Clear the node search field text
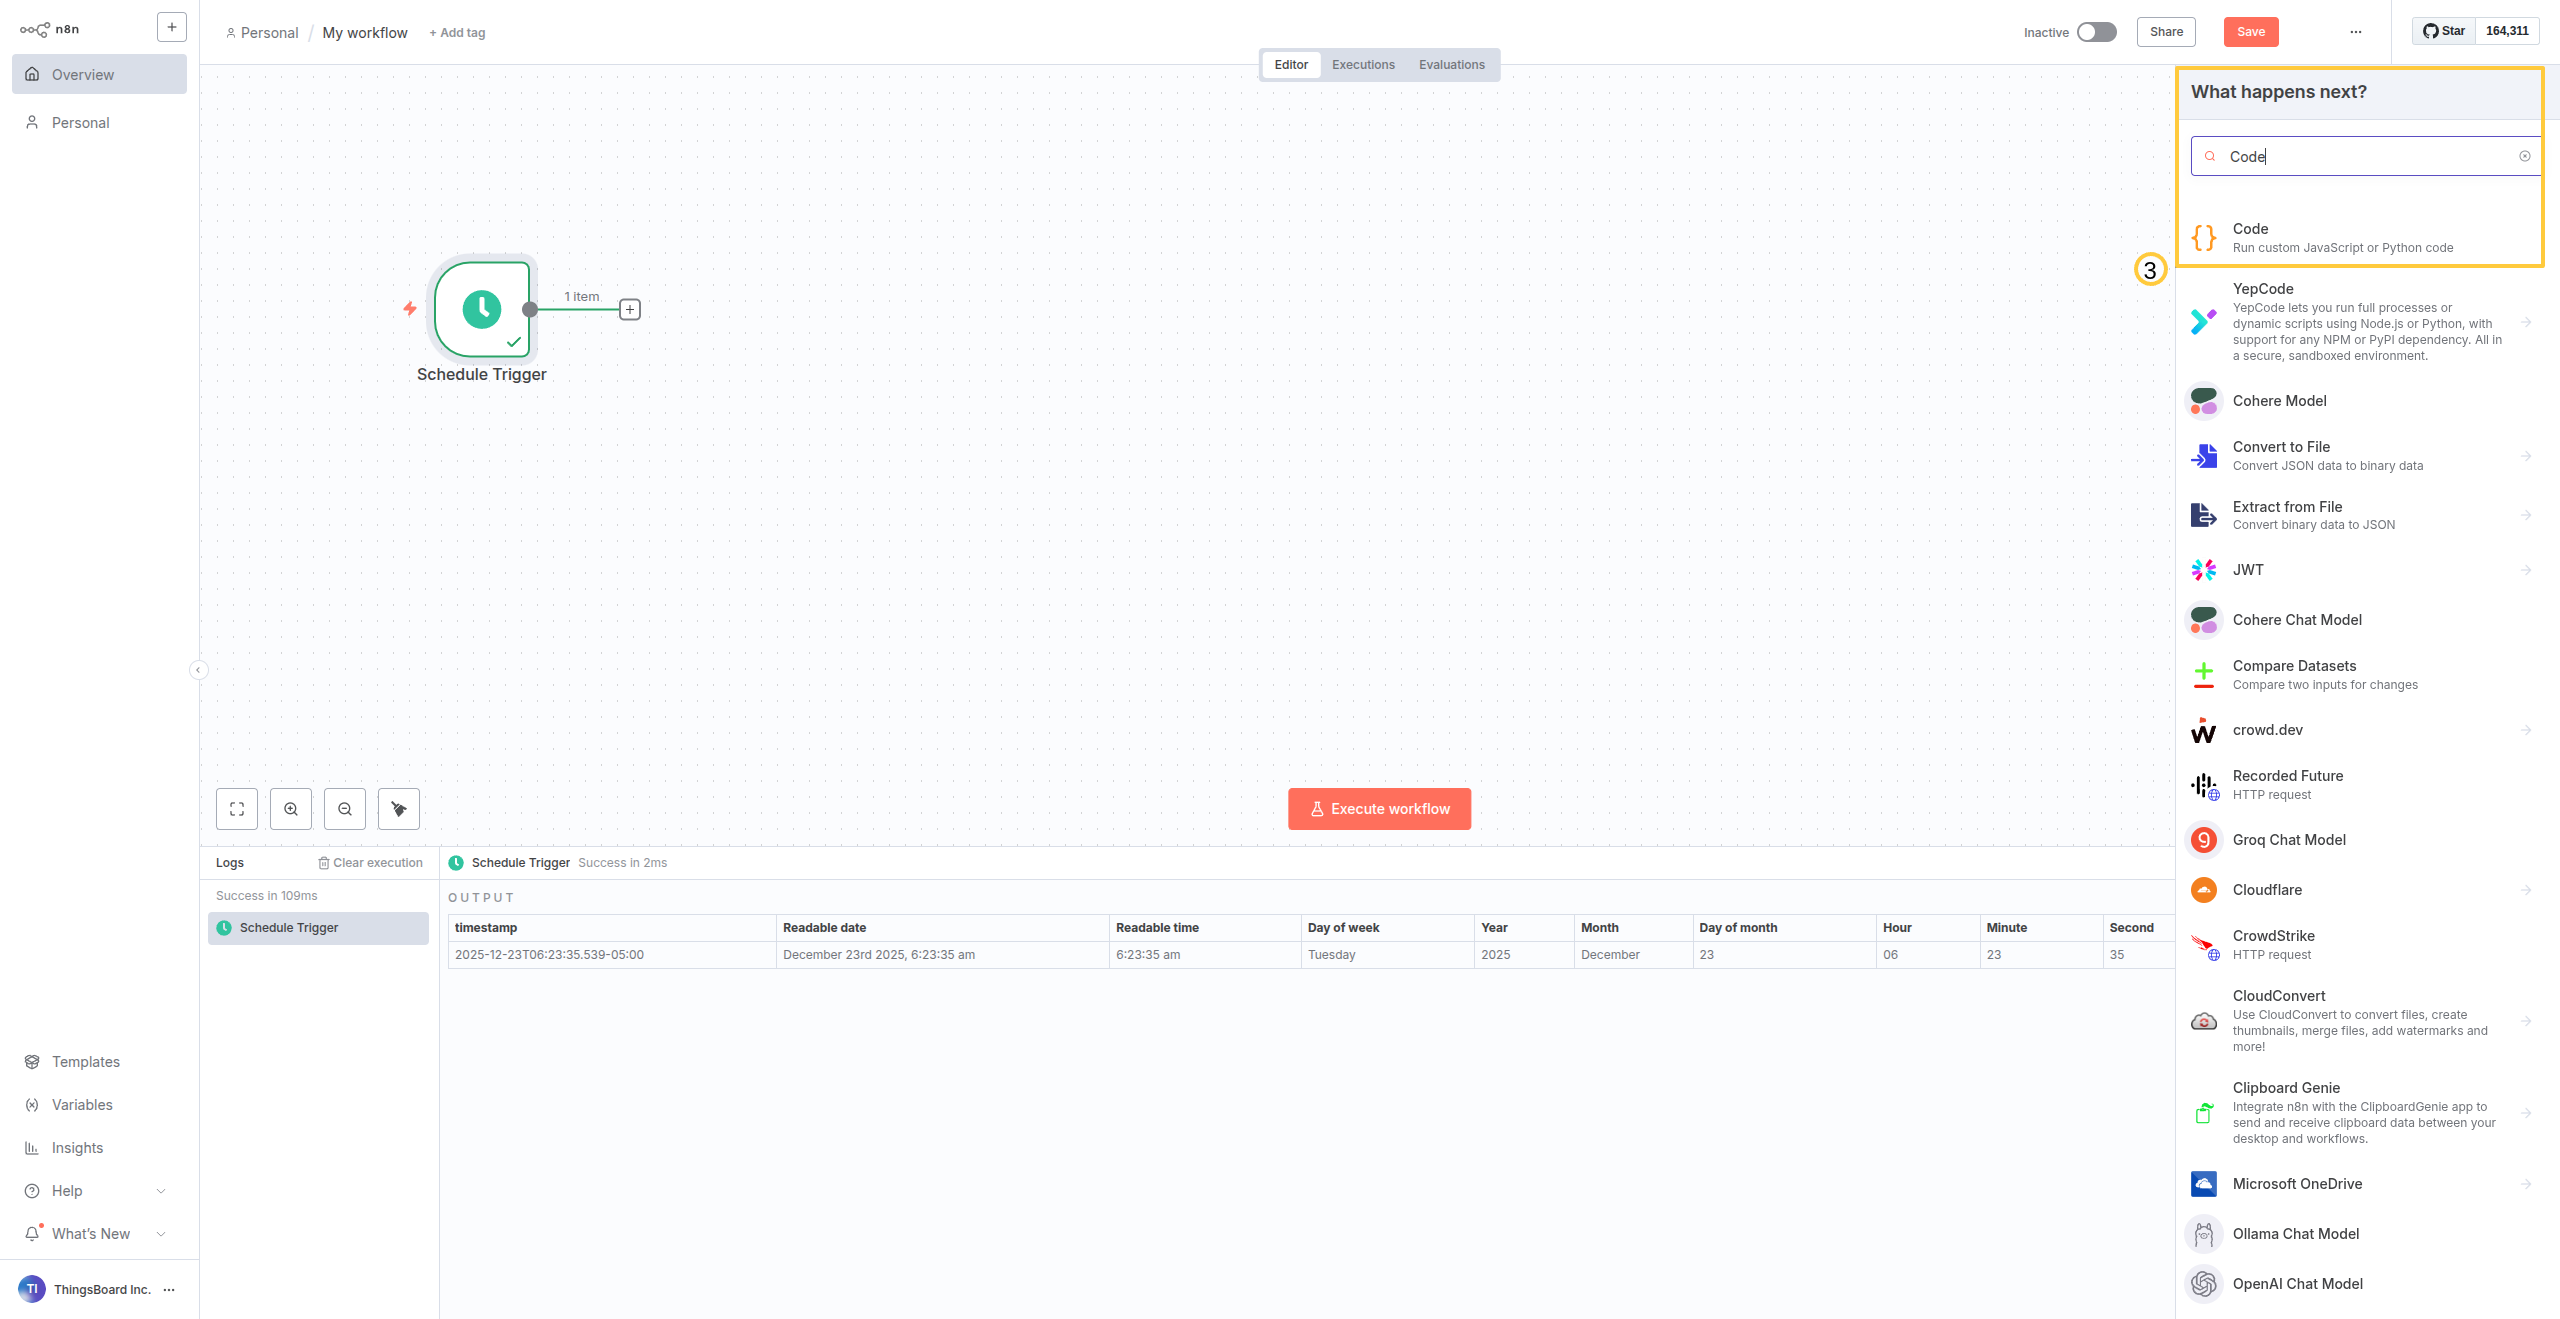This screenshot has height=1319, width=2560. coord(2524,156)
